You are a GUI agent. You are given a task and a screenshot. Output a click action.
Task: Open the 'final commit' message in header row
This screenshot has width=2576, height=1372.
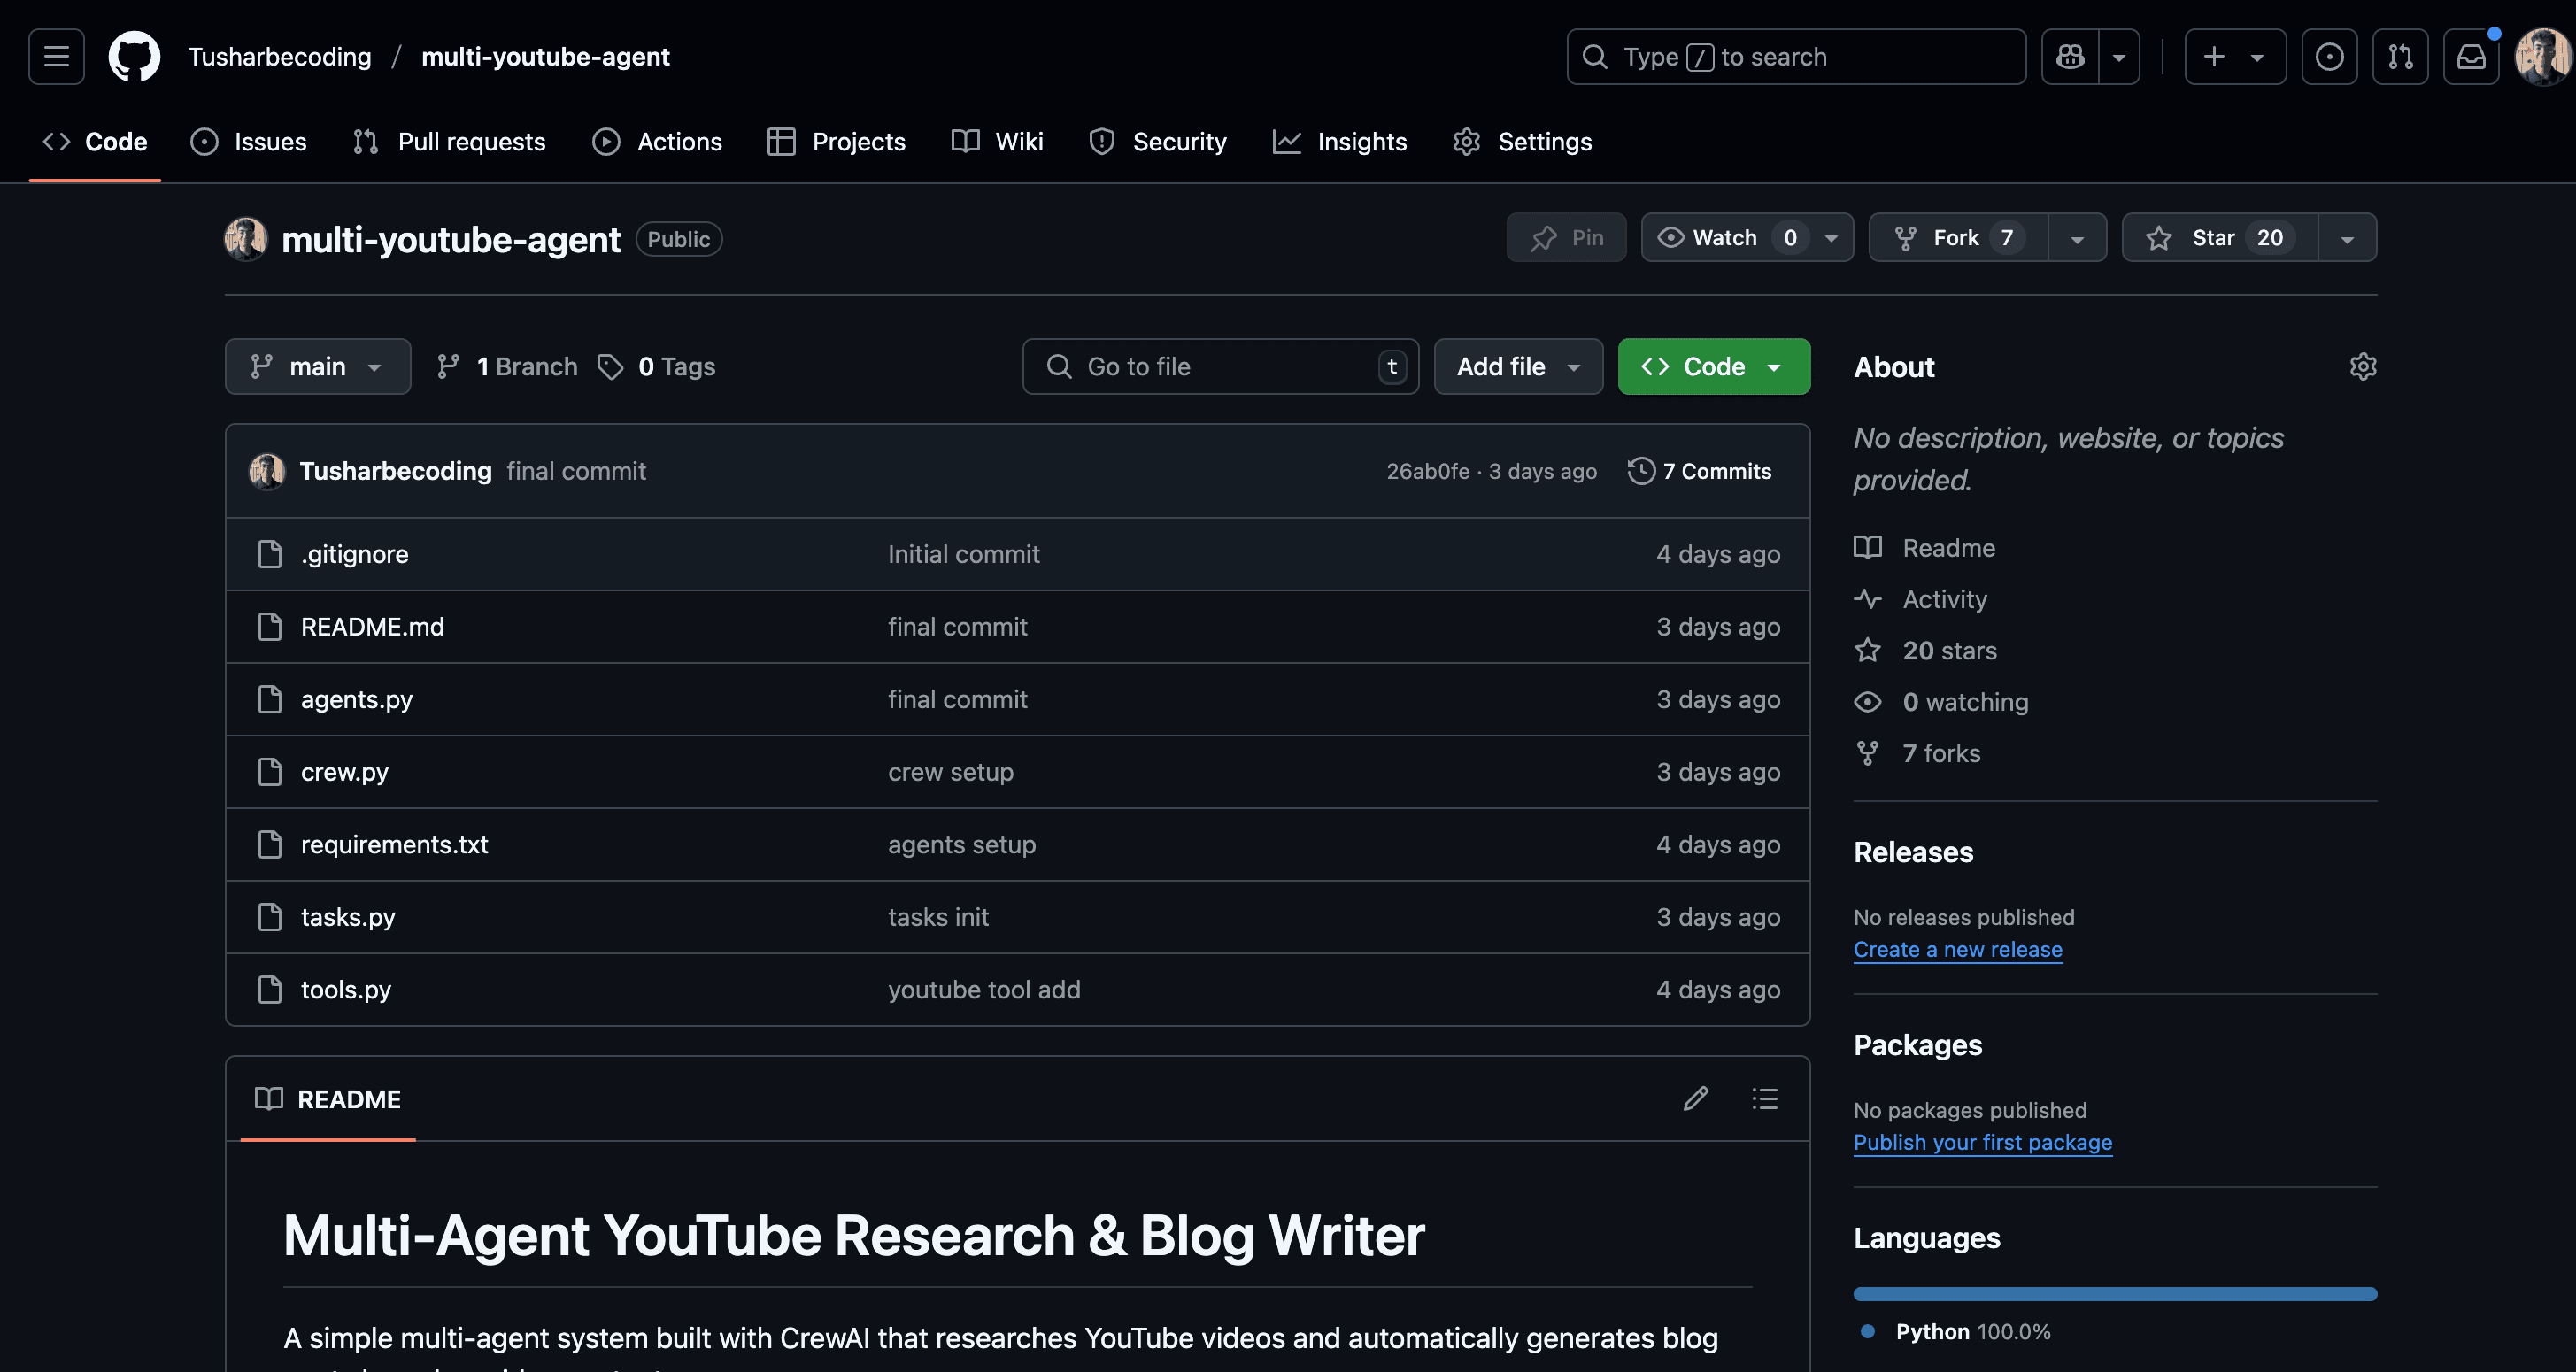576,471
